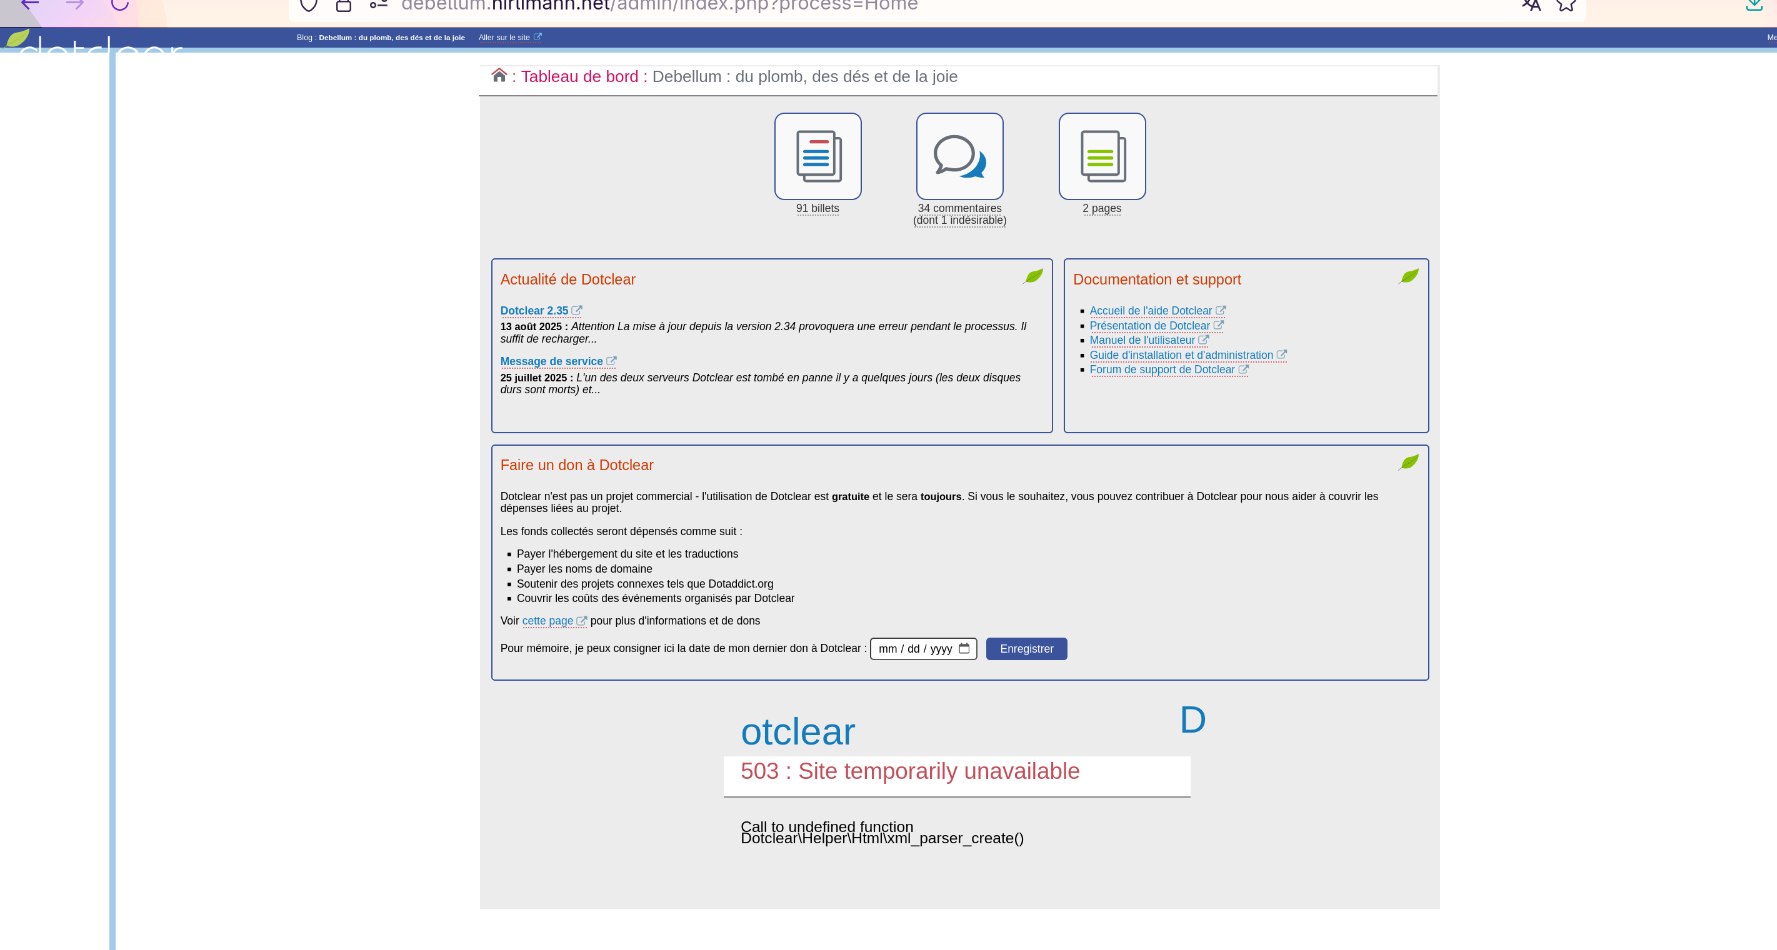This screenshot has width=1777, height=950.
Task: Visit Forum de support de Dotclear
Action: point(1162,370)
